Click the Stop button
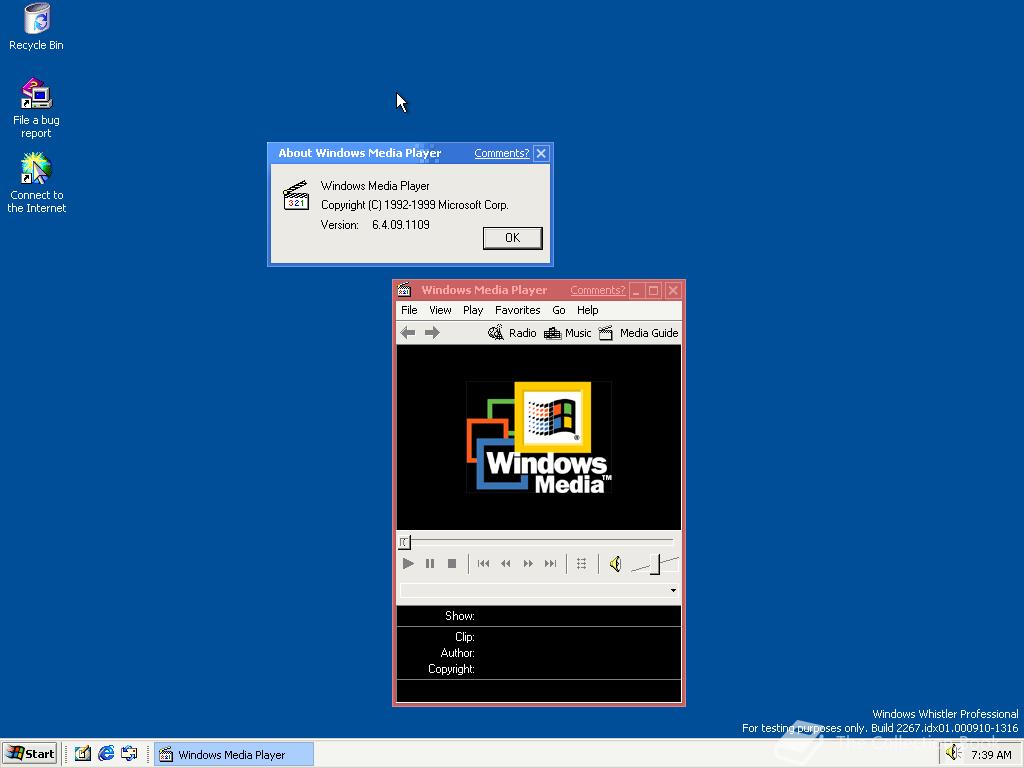The height and width of the screenshot is (768, 1024). point(452,564)
